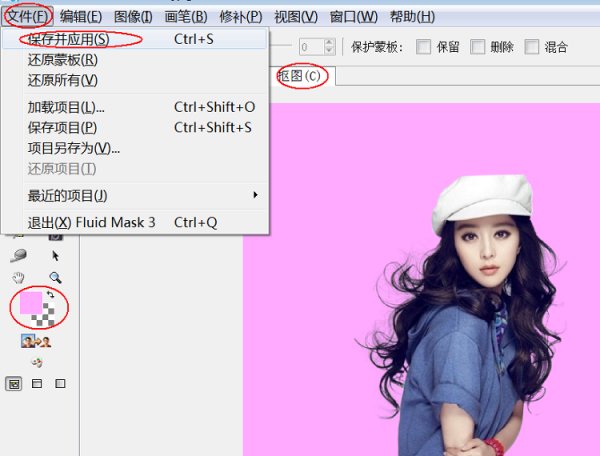This screenshot has height=456, width=600.
Task: Select the rightmost screen view mode icon
Action: [60, 384]
